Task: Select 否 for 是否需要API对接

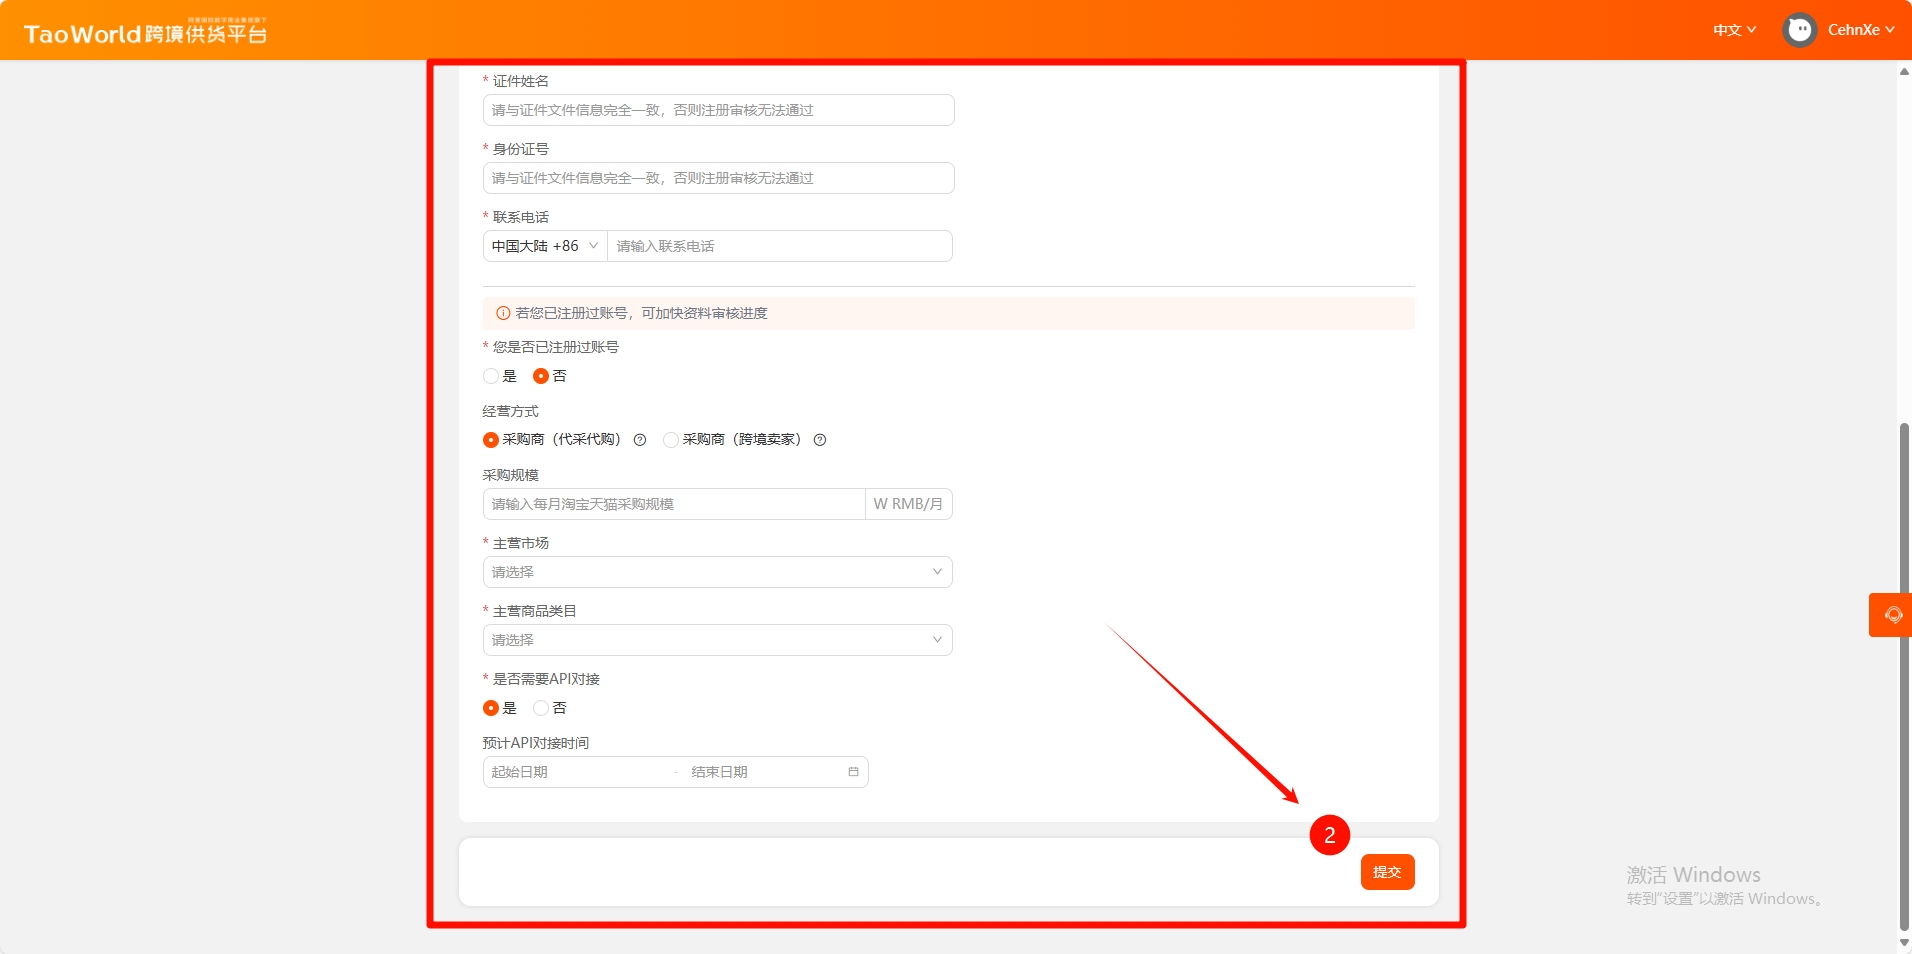Action: click(541, 708)
